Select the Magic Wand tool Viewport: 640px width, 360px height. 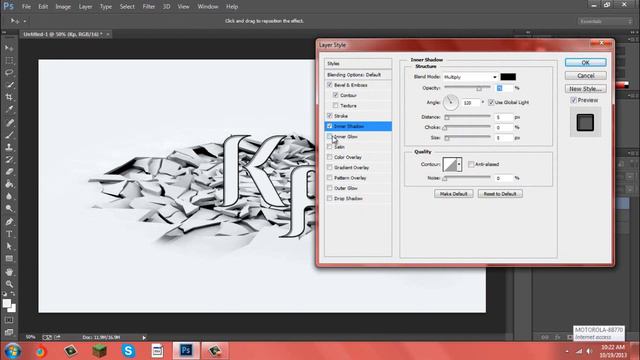point(9,85)
